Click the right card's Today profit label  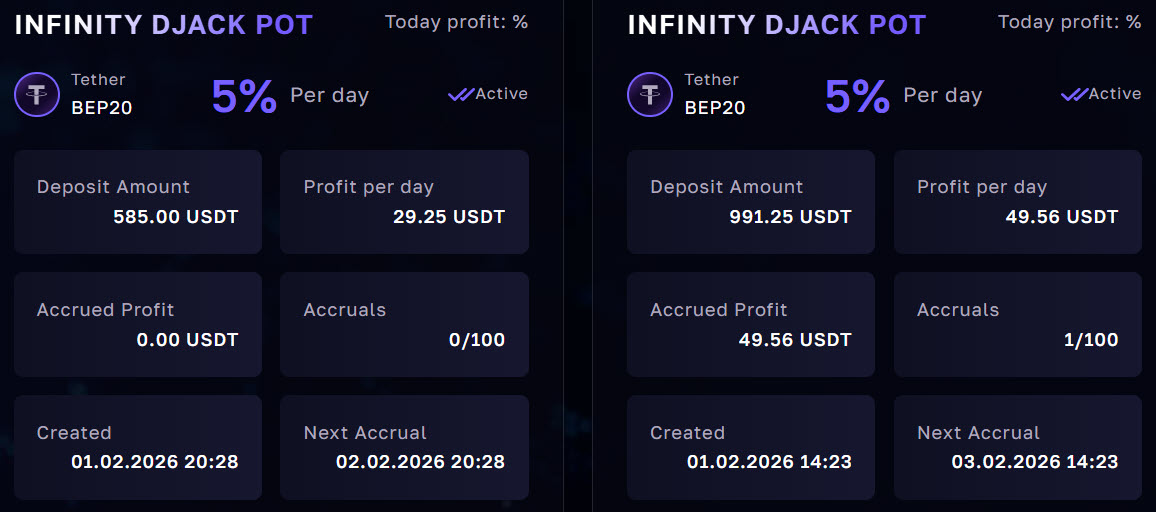tap(1069, 22)
